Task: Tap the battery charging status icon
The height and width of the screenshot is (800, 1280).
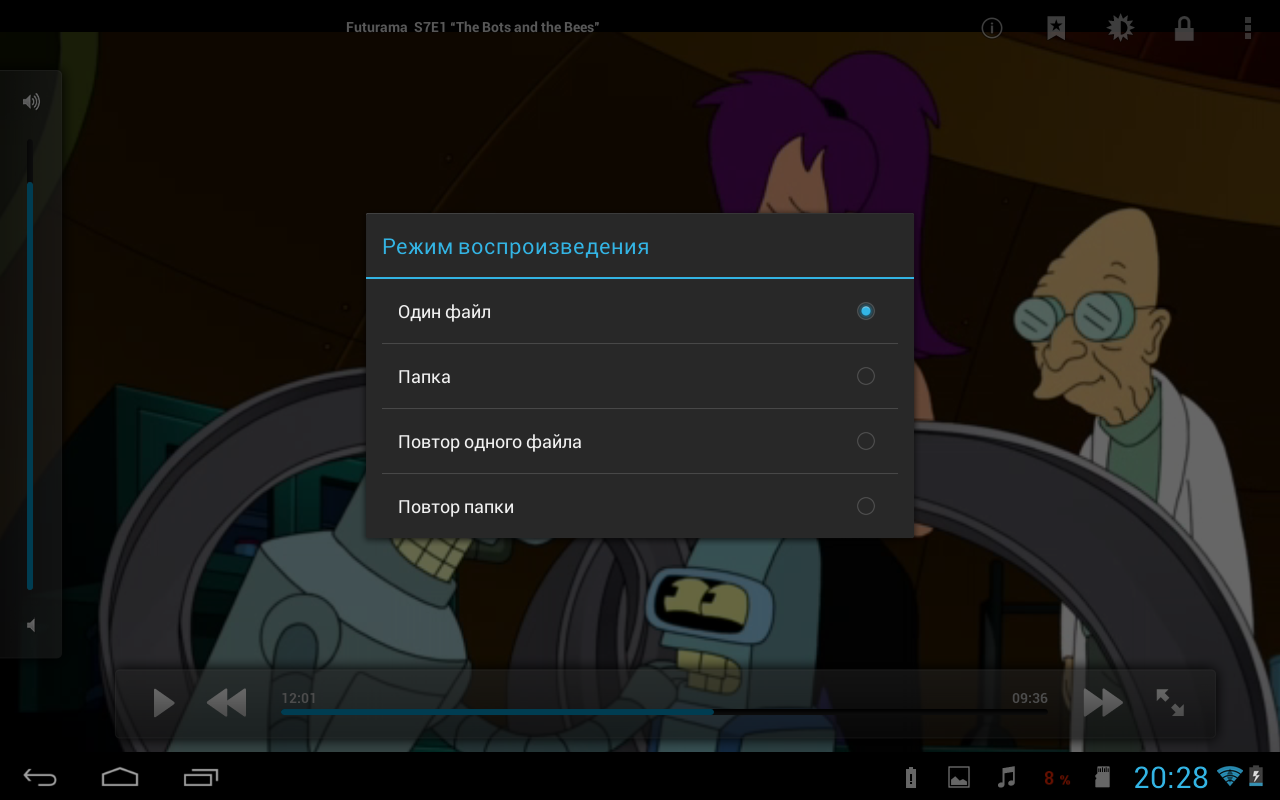Action: [x=1256, y=777]
